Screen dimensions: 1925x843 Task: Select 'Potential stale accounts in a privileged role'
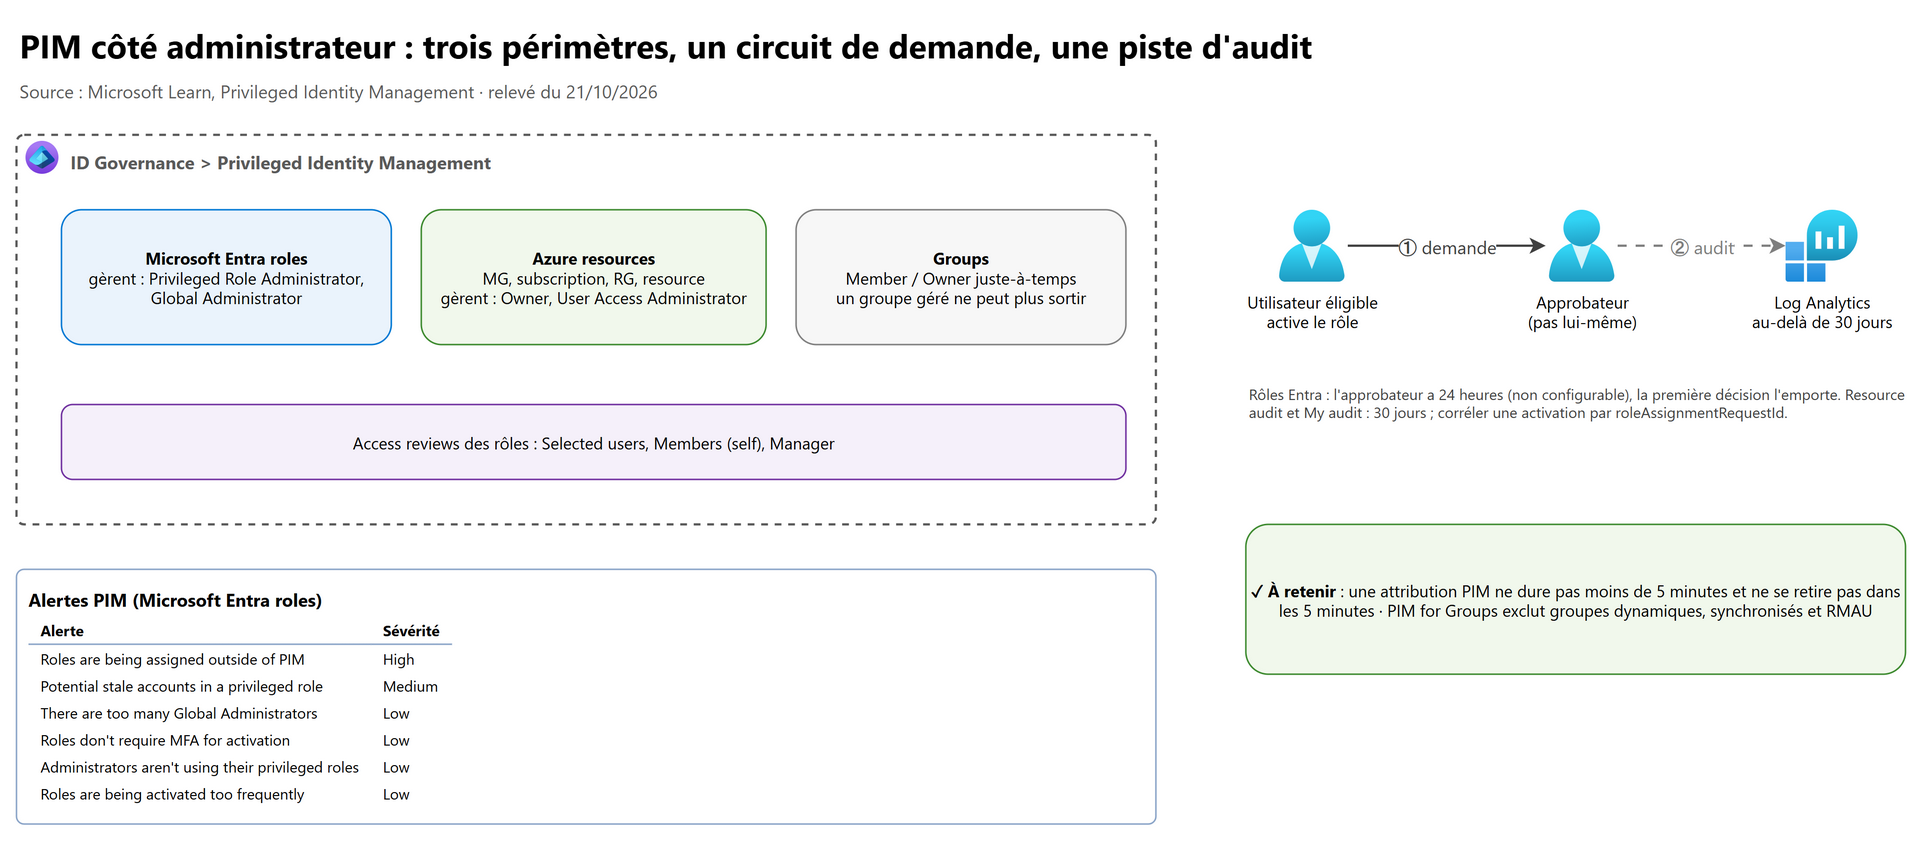point(181,686)
